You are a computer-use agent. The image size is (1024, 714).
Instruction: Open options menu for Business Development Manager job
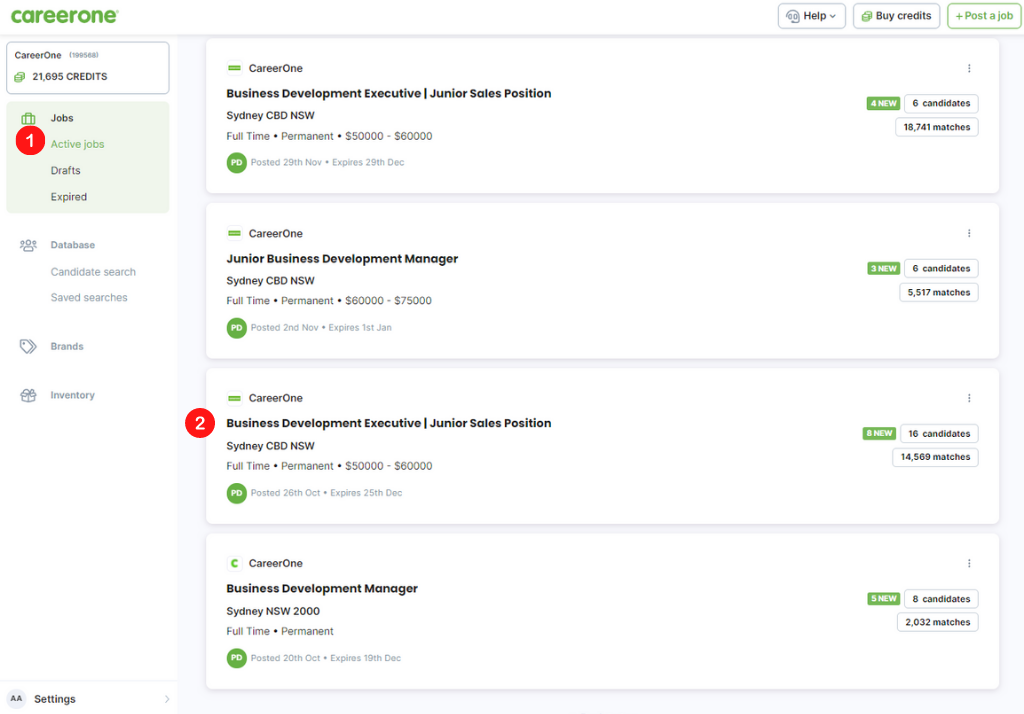(969, 563)
